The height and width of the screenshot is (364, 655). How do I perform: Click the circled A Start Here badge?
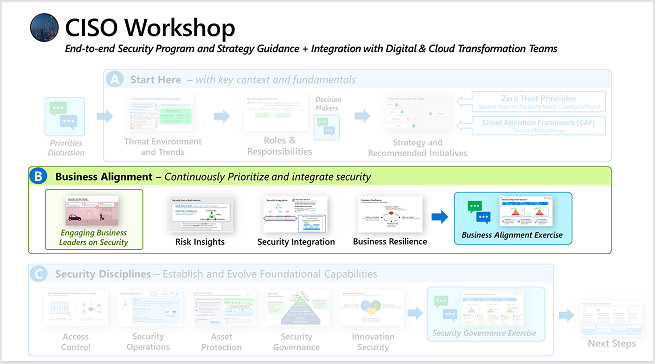coord(114,79)
